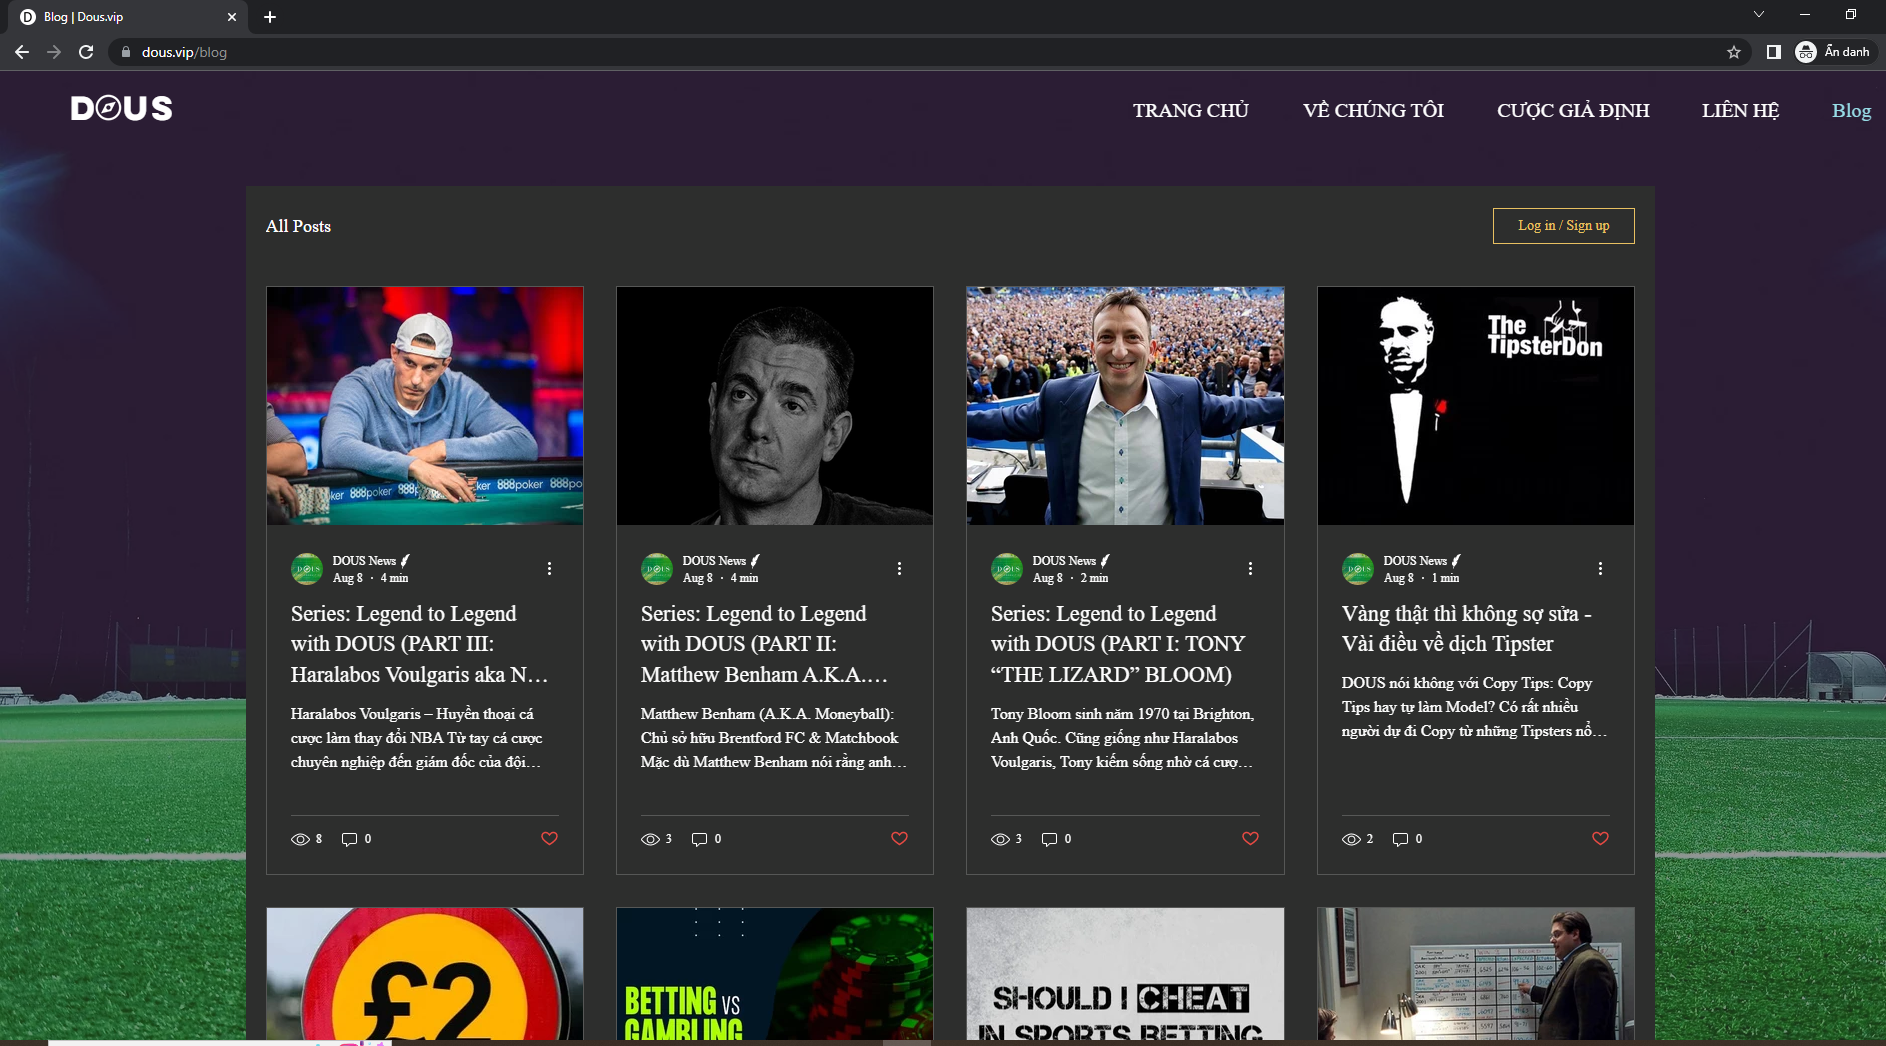Go back using the browser back arrow
Image resolution: width=1886 pixels, height=1046 pixels.
(x=22, y=52)
